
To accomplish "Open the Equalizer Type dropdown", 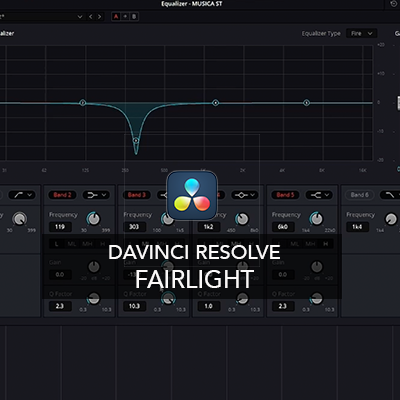I will tap(362, 33).
